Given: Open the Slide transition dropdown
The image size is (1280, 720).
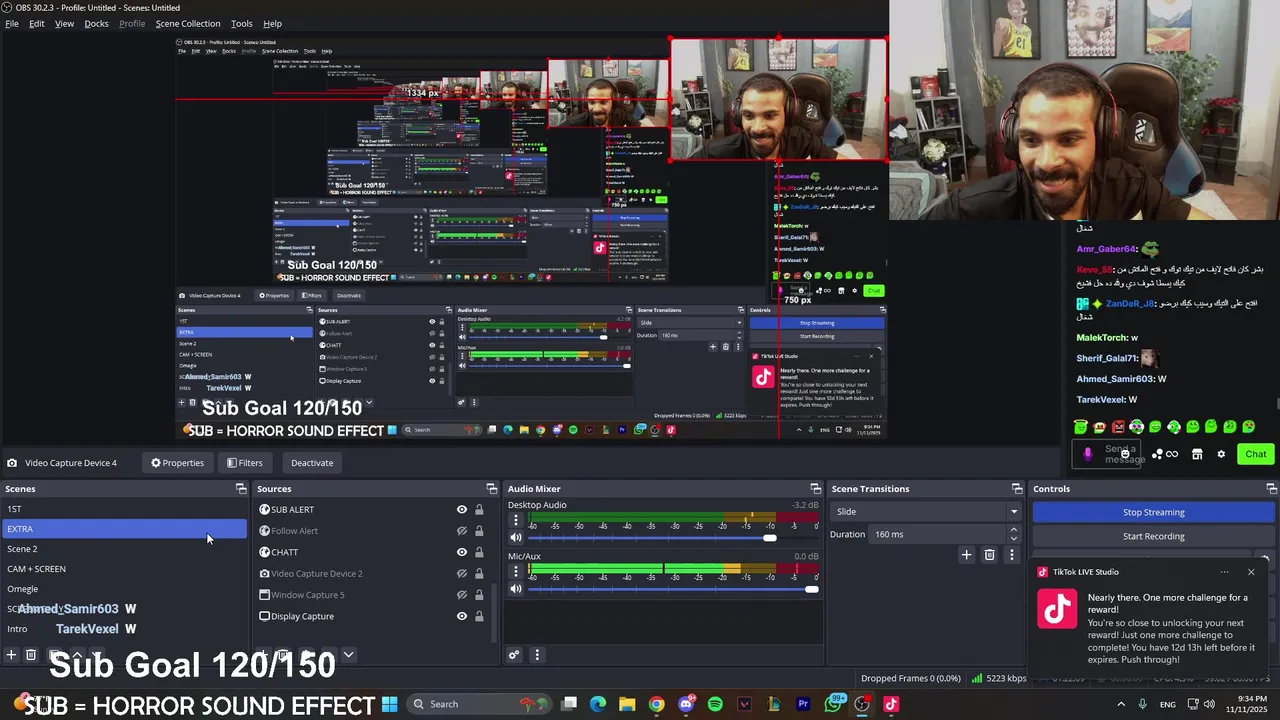Looking at the screenshot, I should coord(925,512).
